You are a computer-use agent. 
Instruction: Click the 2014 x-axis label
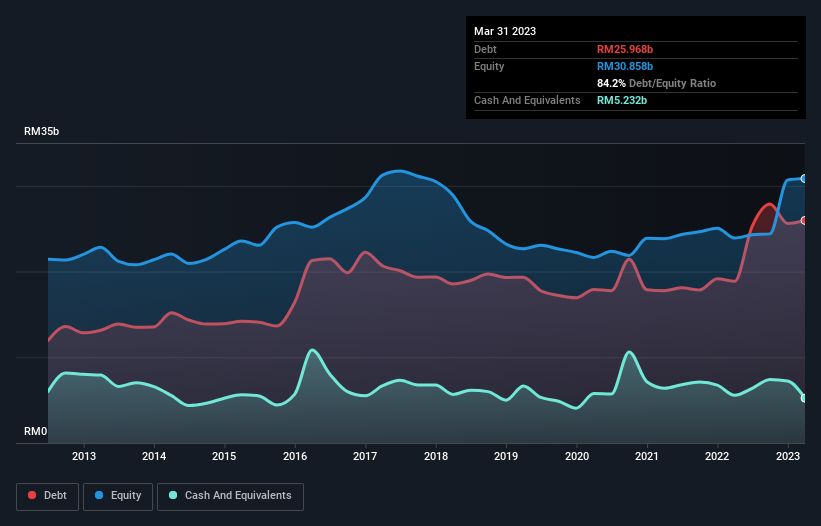(154, 456)
